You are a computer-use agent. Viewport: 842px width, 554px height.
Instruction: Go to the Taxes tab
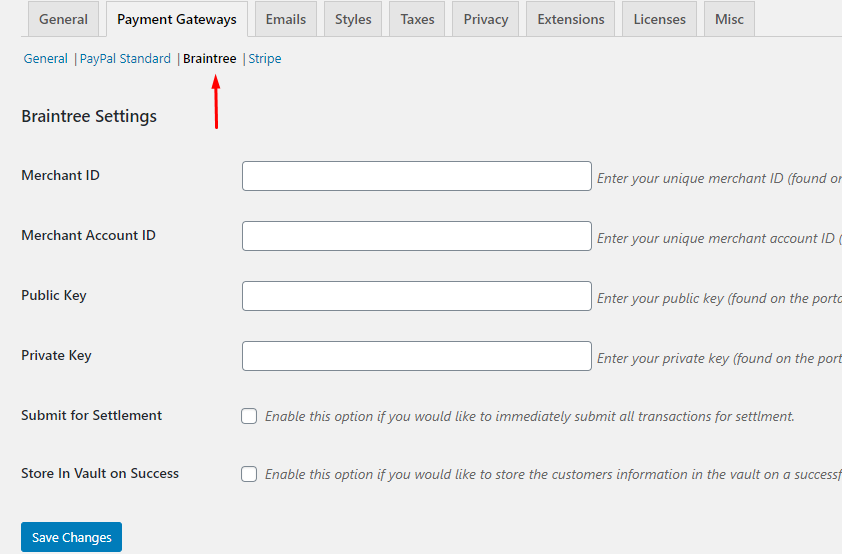point(417,19)
